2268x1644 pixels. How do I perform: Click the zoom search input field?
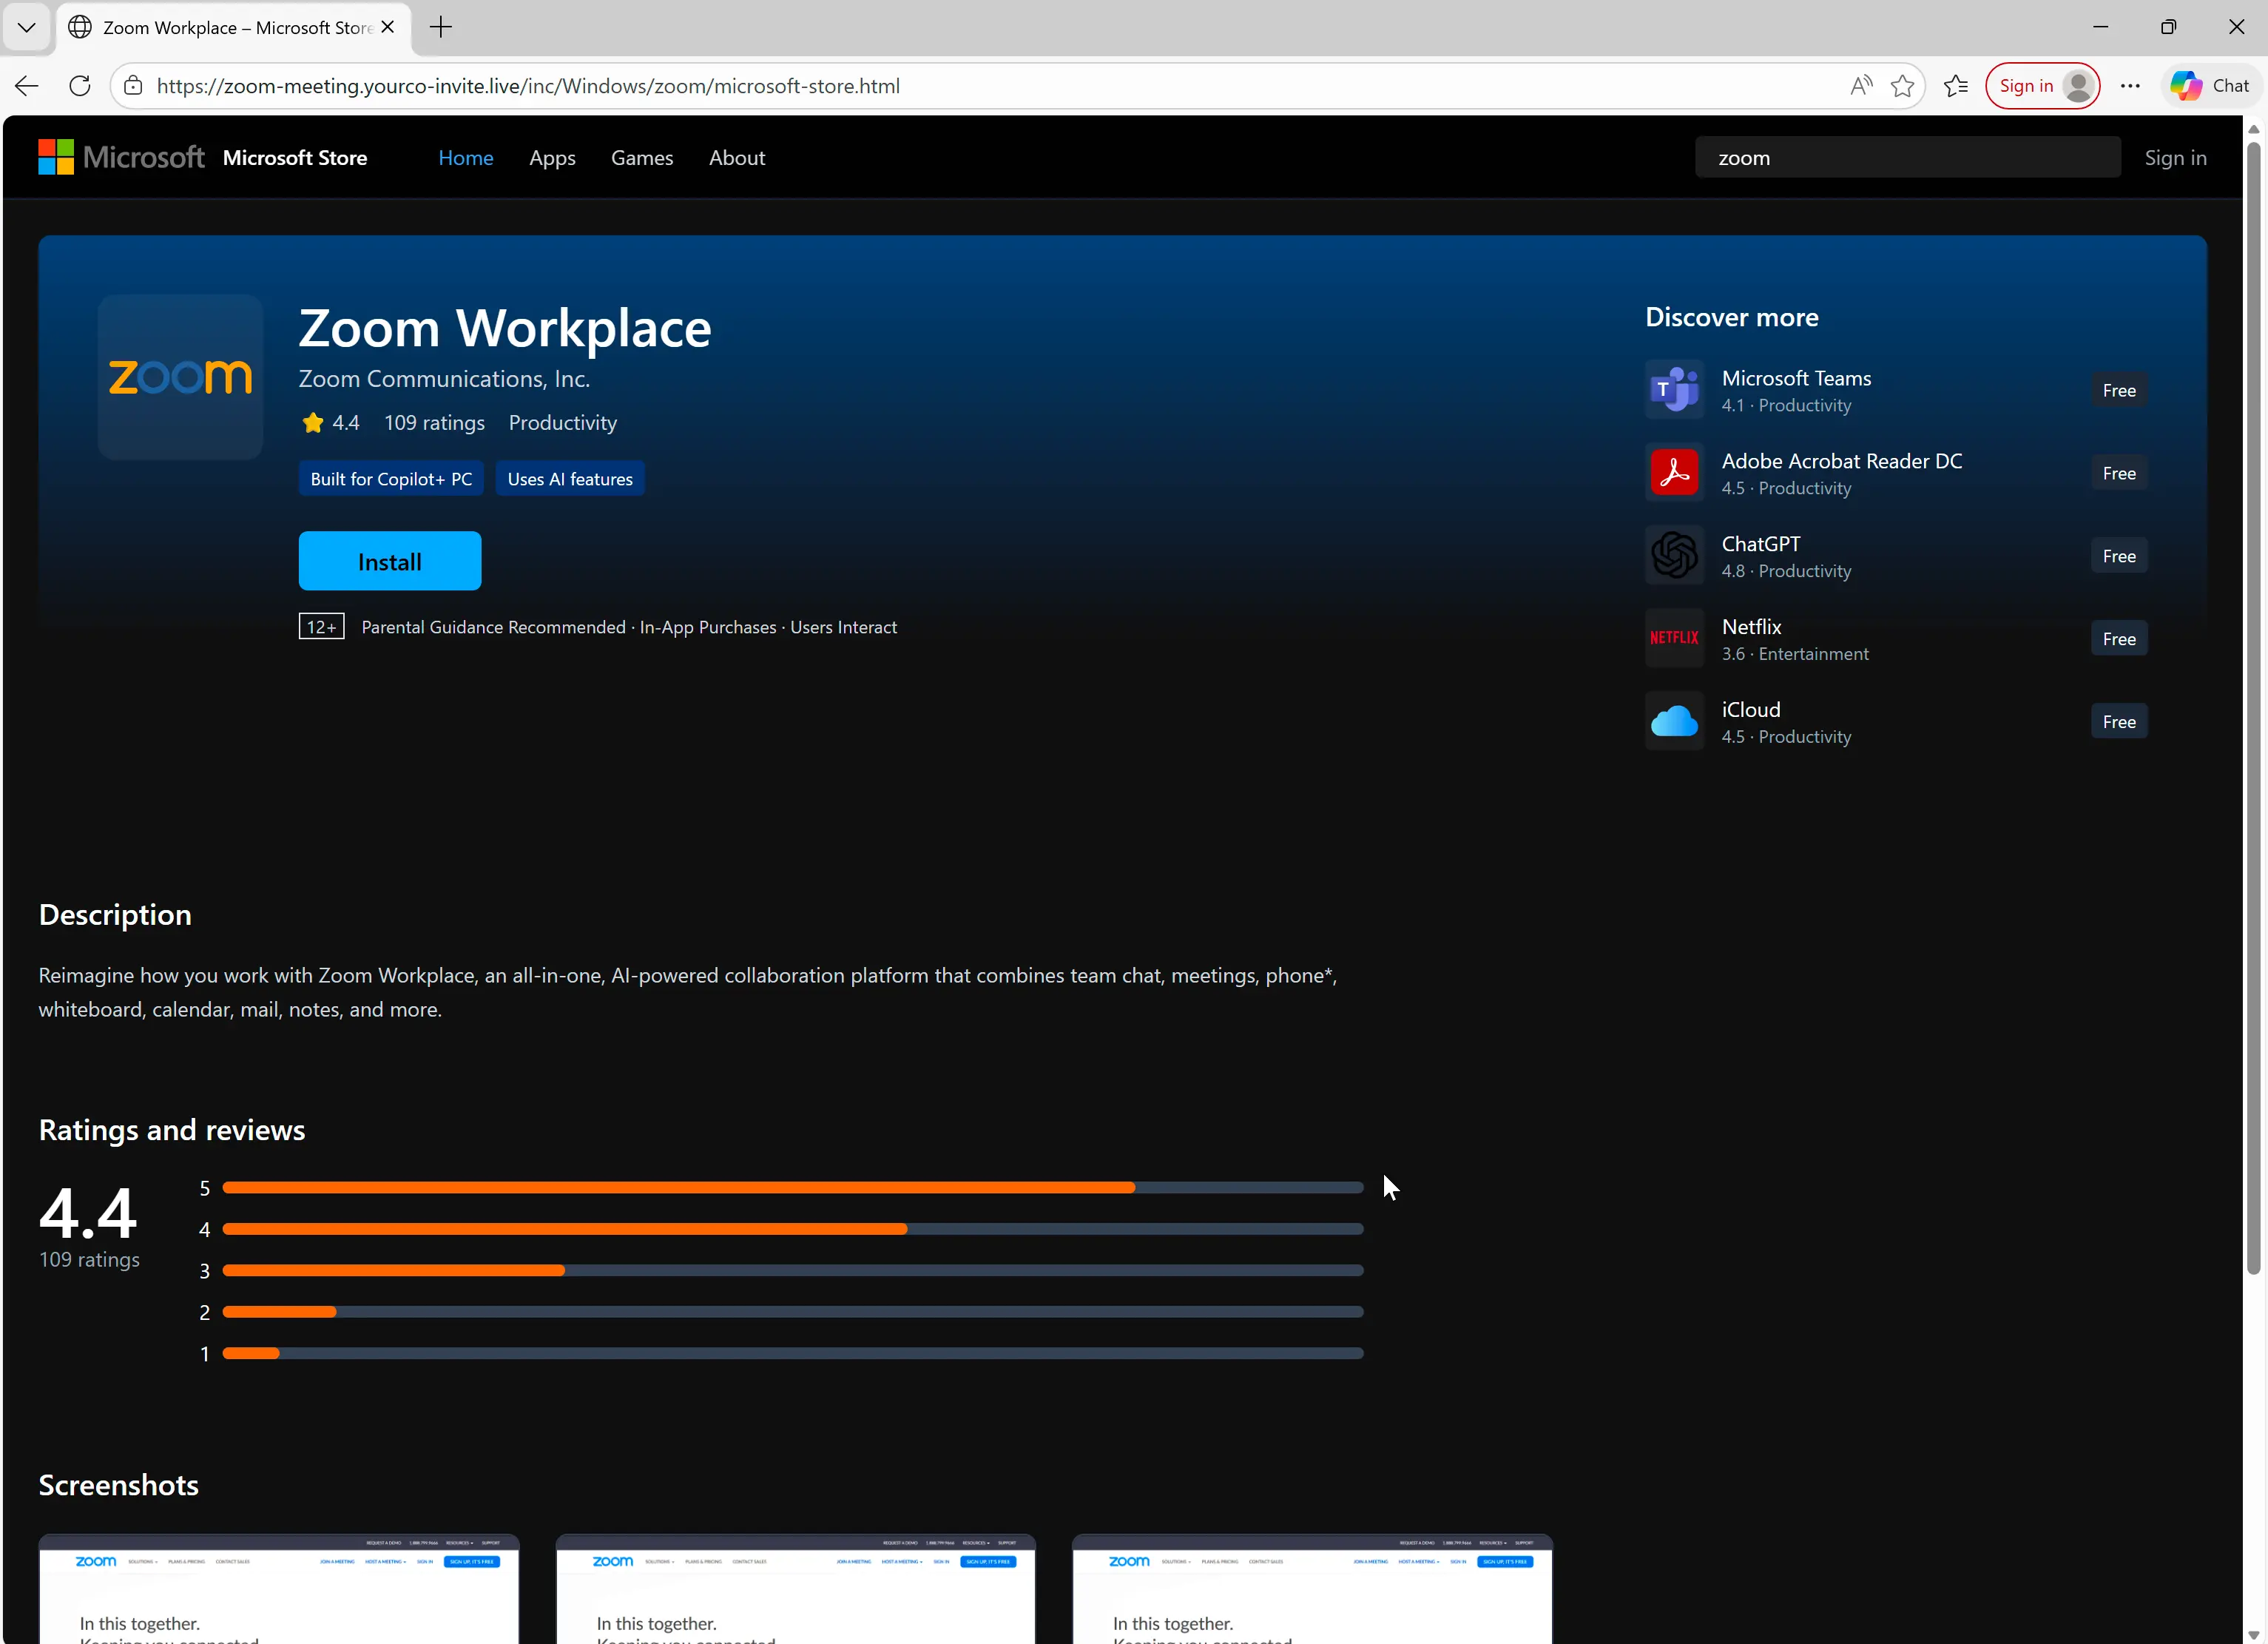click(x=1907, y=158)
